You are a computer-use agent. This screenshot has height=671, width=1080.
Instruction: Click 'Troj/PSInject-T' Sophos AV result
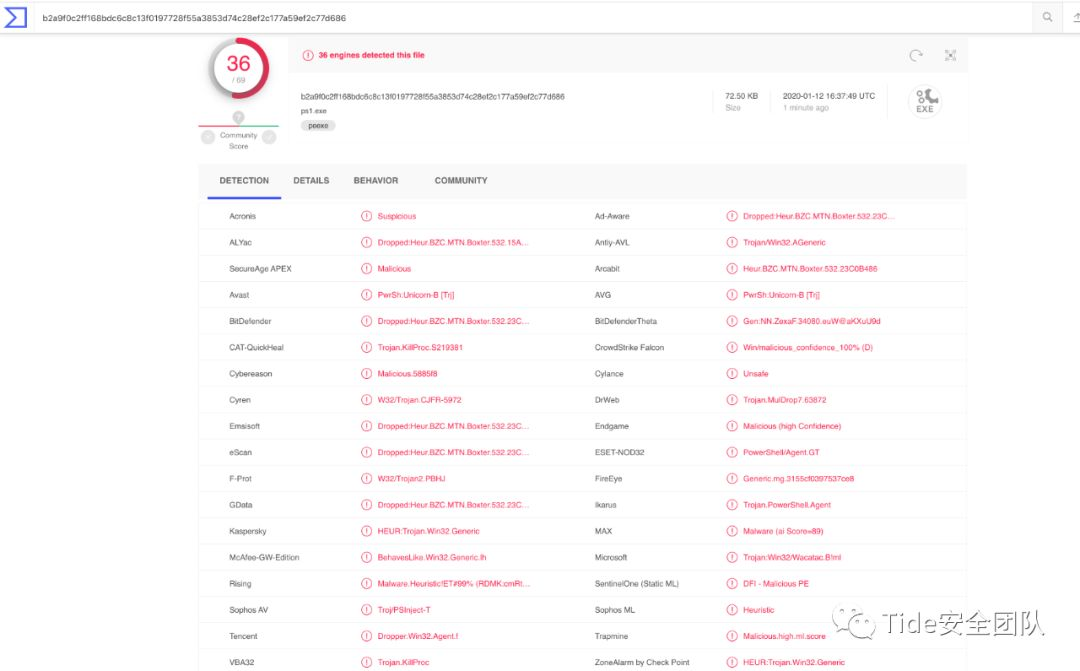click(x=404, y=610)
